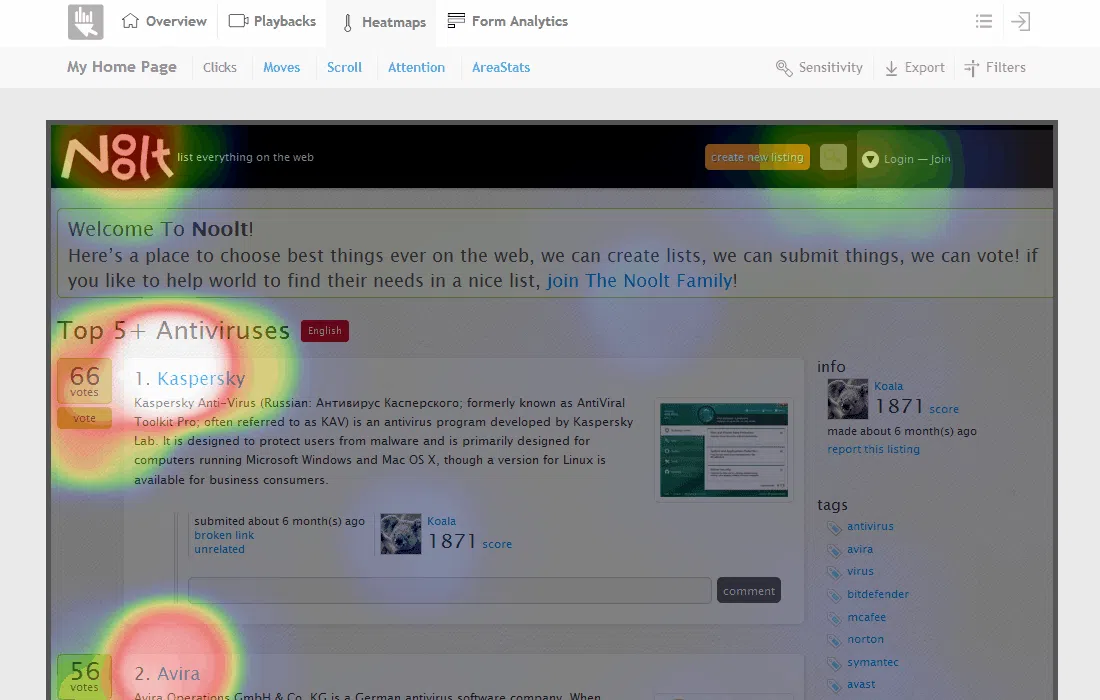The width and height of the screenshot is (1100, 700).
Task: Select the Scroll heatmap tab
Action: point(344,67)
